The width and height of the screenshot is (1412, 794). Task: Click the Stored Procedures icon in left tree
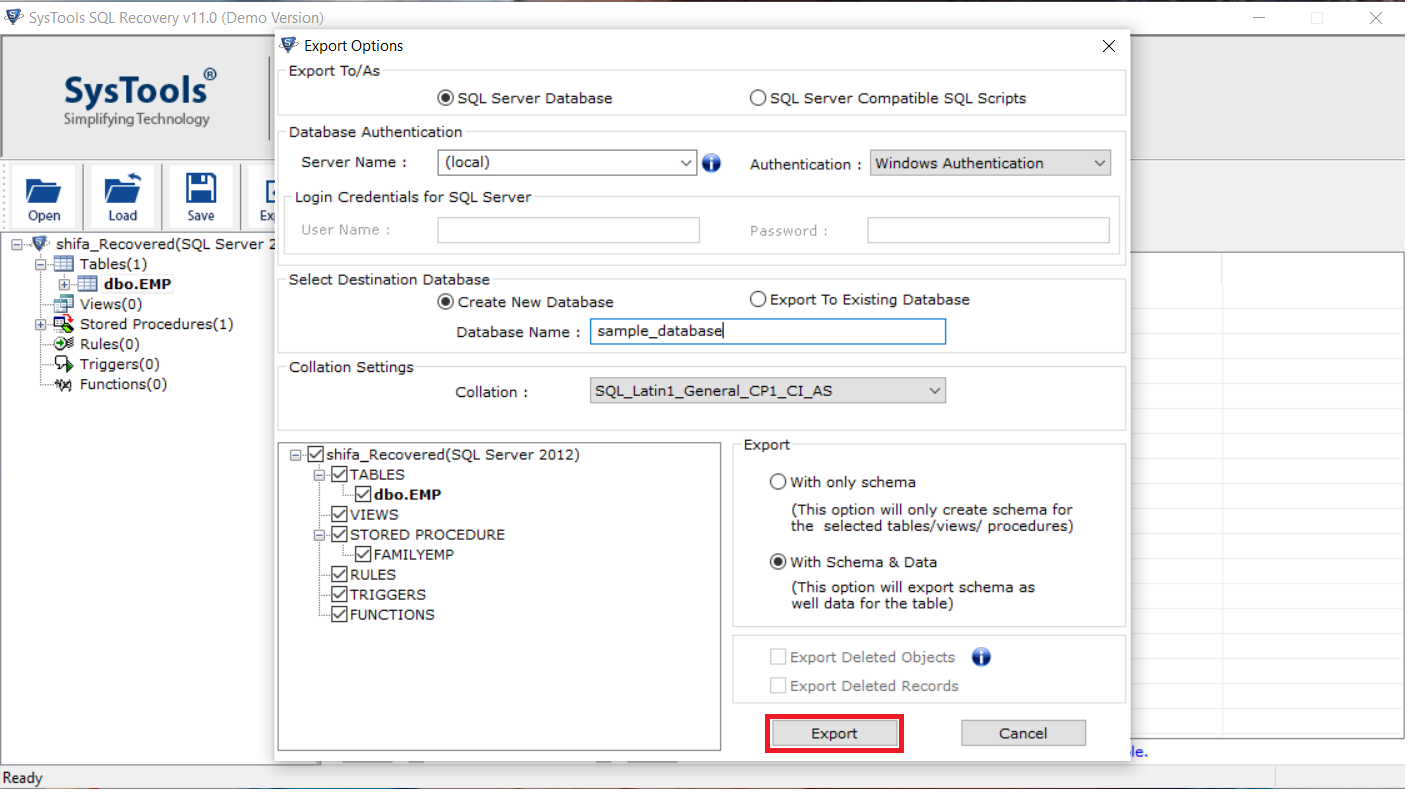click(64, 324)
